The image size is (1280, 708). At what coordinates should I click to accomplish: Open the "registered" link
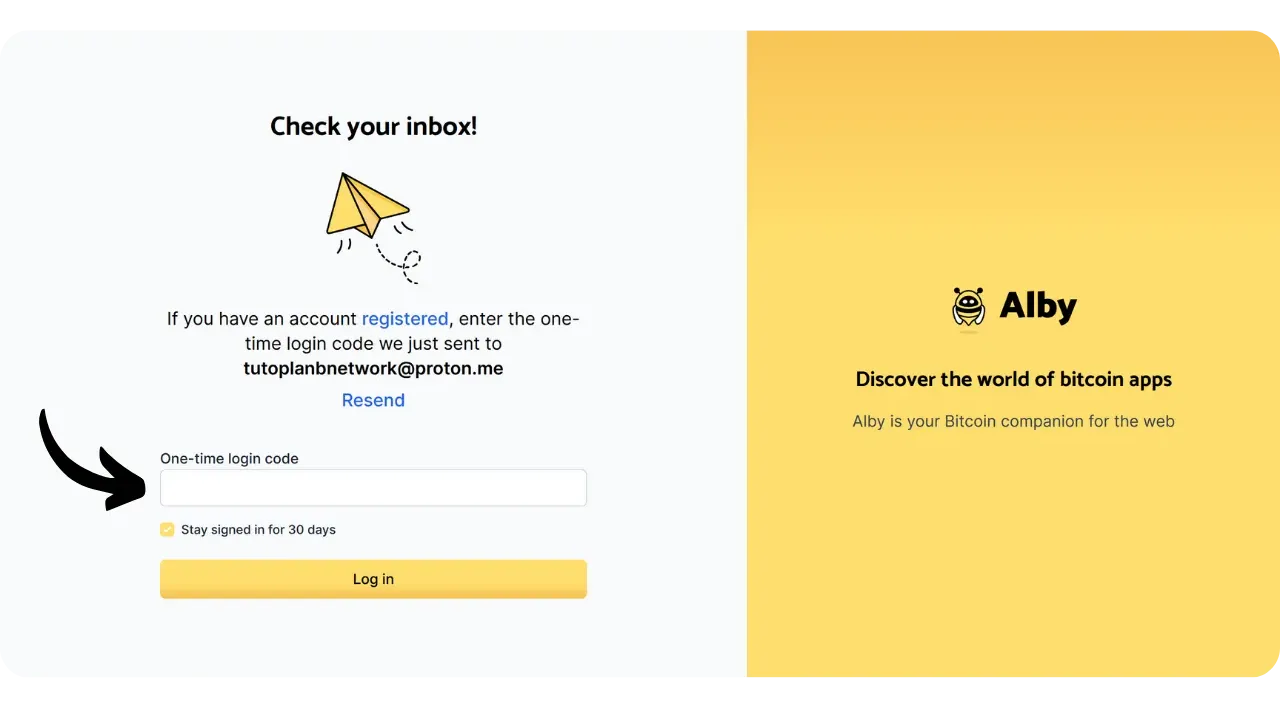pyautogui.click(x=404, y=319)
